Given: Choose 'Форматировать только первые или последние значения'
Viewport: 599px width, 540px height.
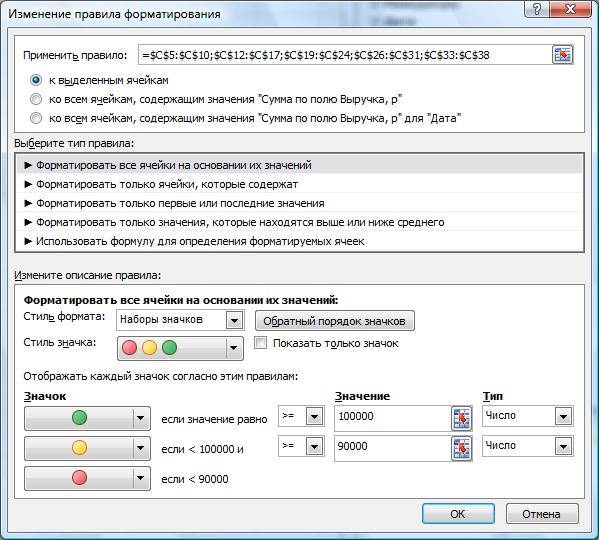Looking at the screenshot, I should point(299,203).
